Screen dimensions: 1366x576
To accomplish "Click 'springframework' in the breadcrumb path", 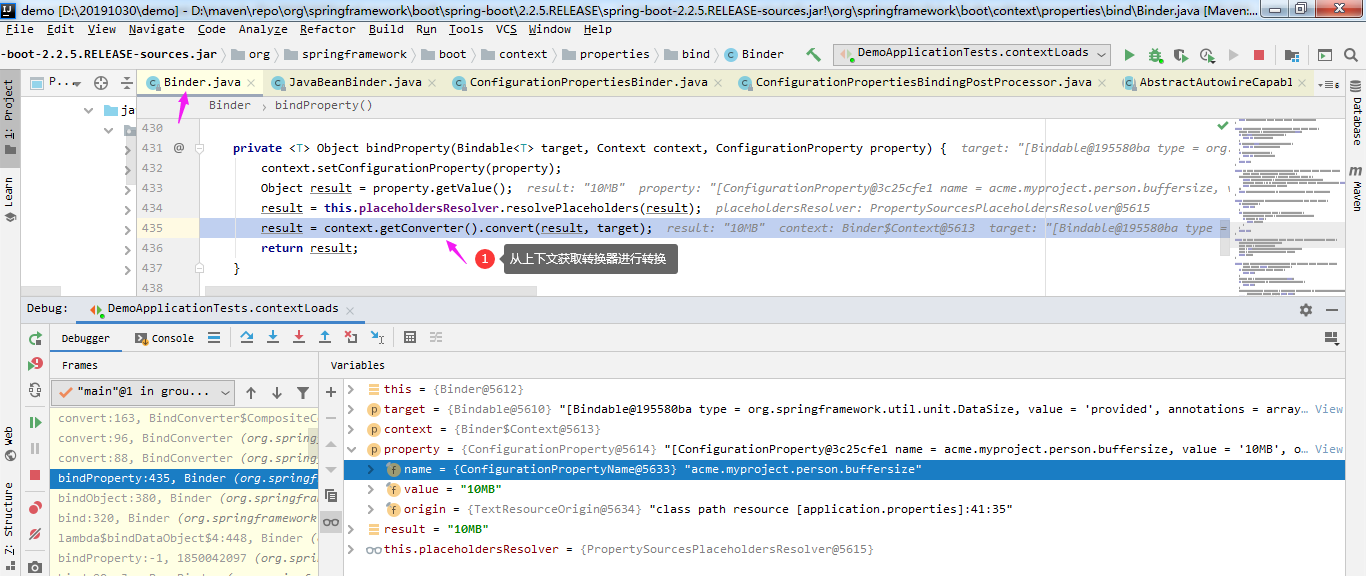I will [x=354, y=54].
